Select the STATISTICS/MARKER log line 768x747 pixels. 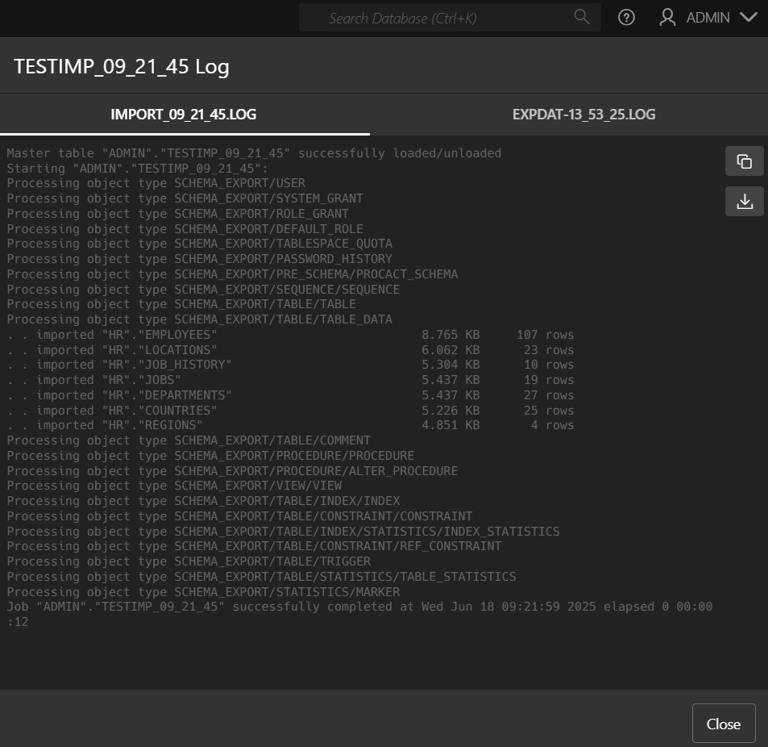[x=203, y=592]
